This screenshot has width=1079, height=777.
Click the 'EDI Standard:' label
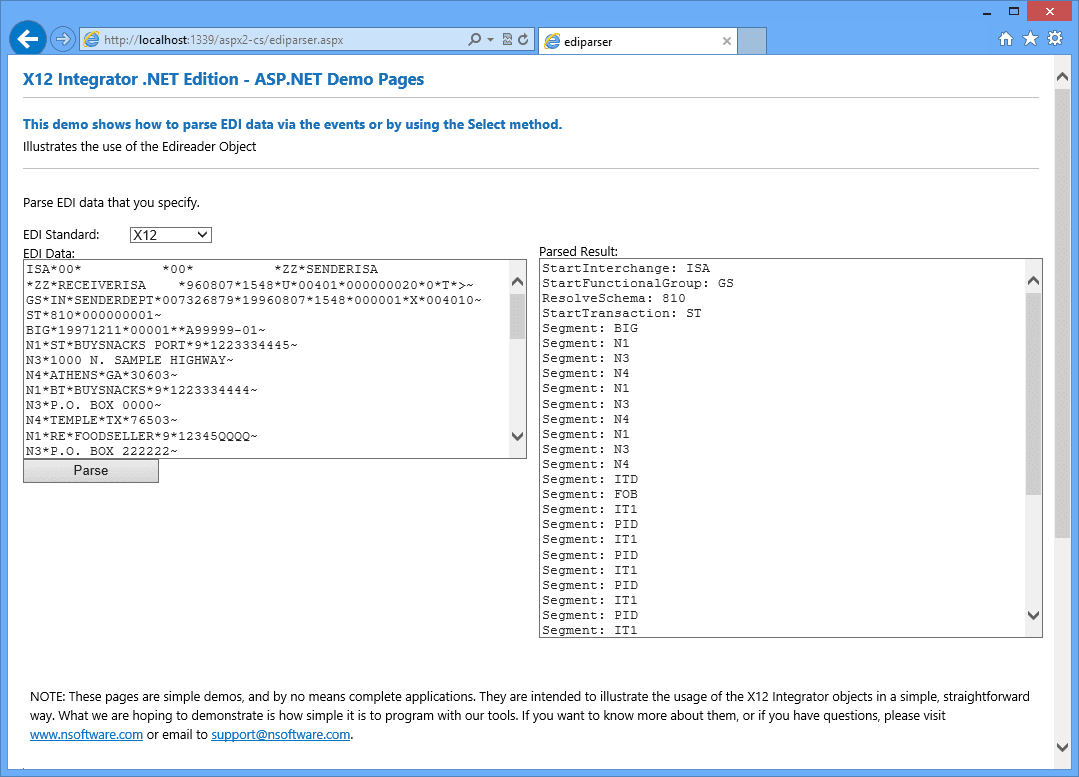click(61, 235)
